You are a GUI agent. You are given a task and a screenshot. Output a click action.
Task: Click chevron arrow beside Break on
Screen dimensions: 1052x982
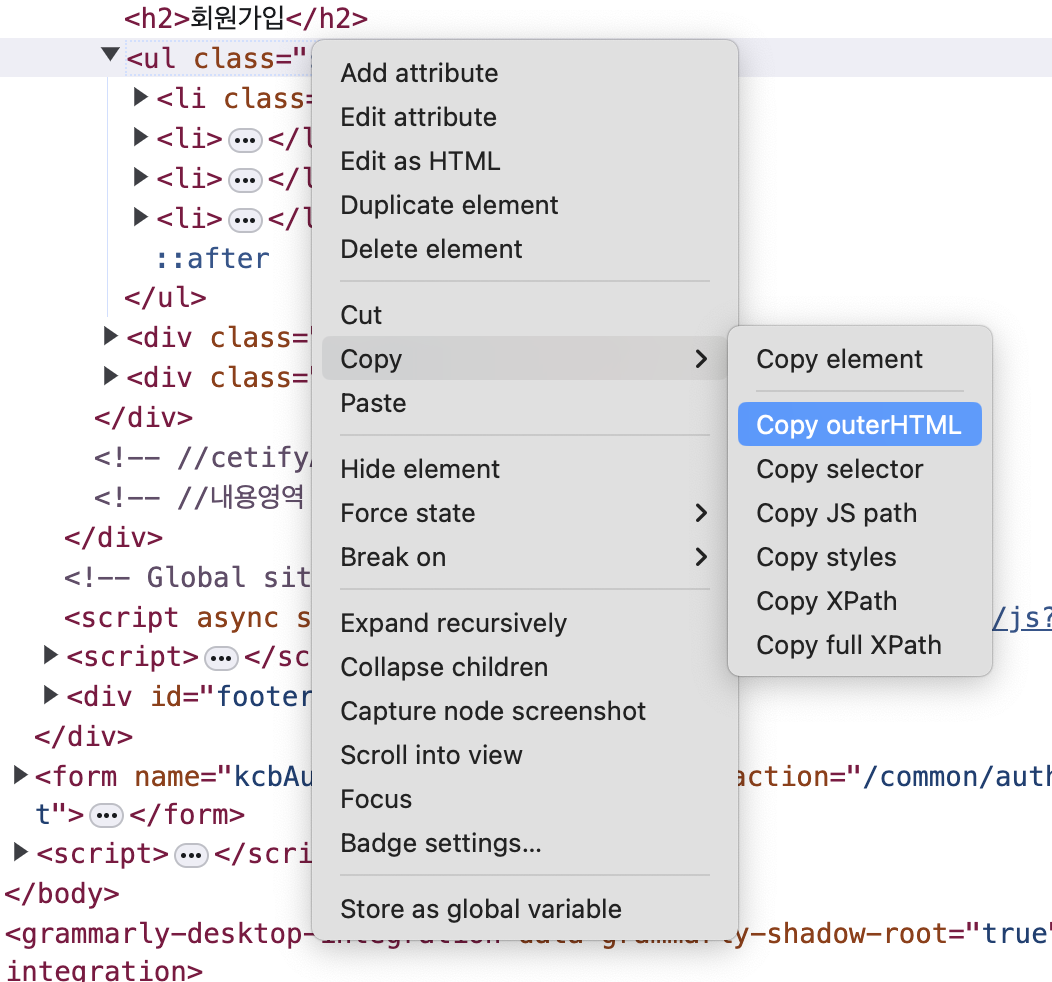point(701,557)
